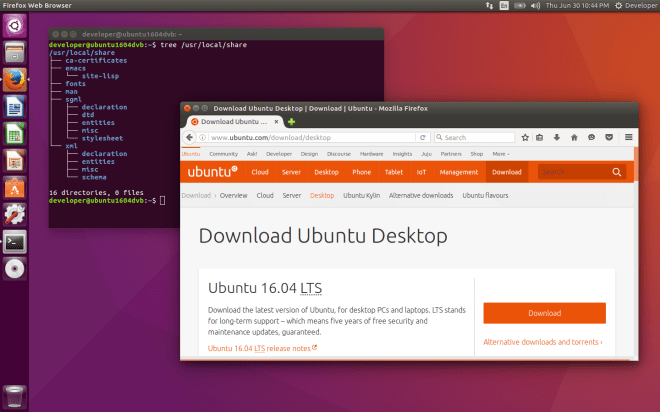Click the Firefox home icon
660x412 pixels.
click(x=574, y=137)
